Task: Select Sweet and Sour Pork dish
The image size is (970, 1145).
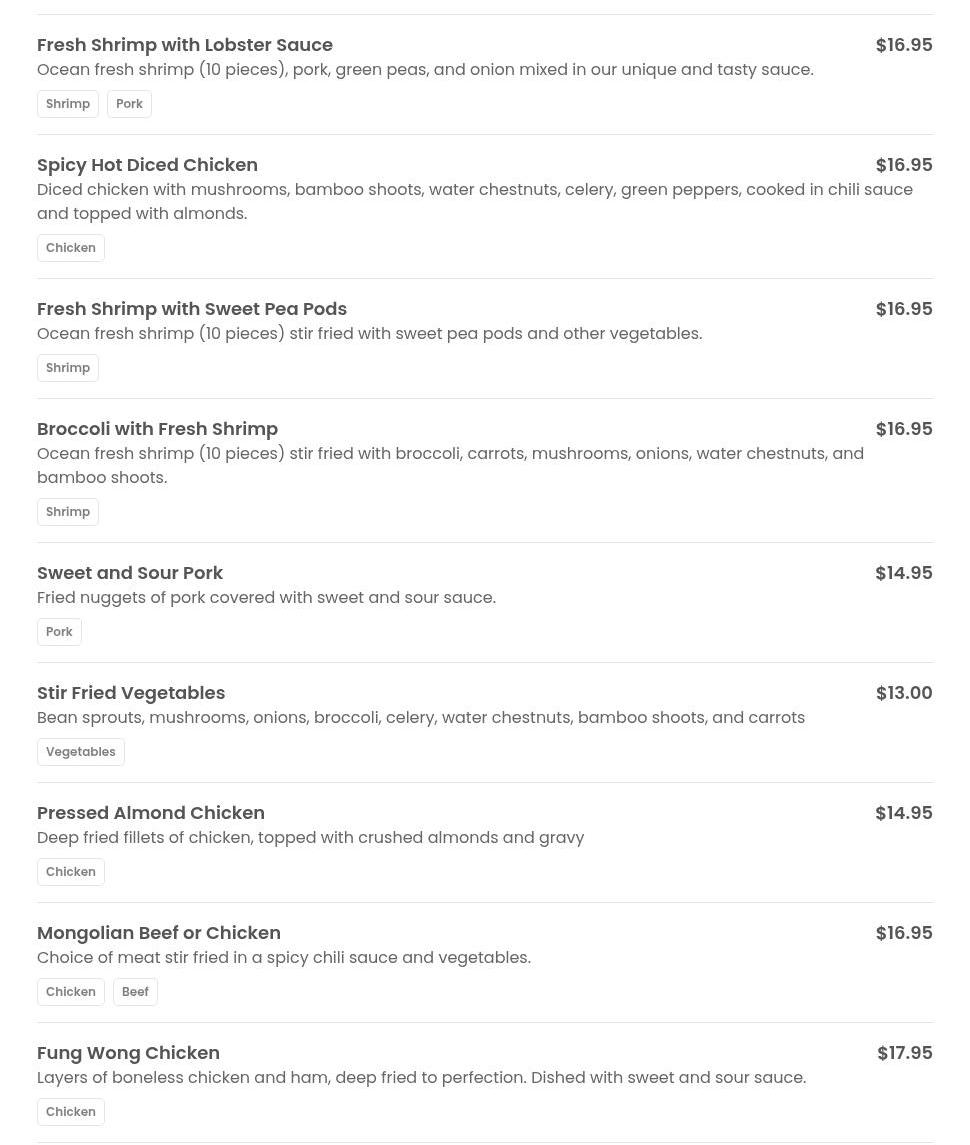Action: tap(130, 573)
